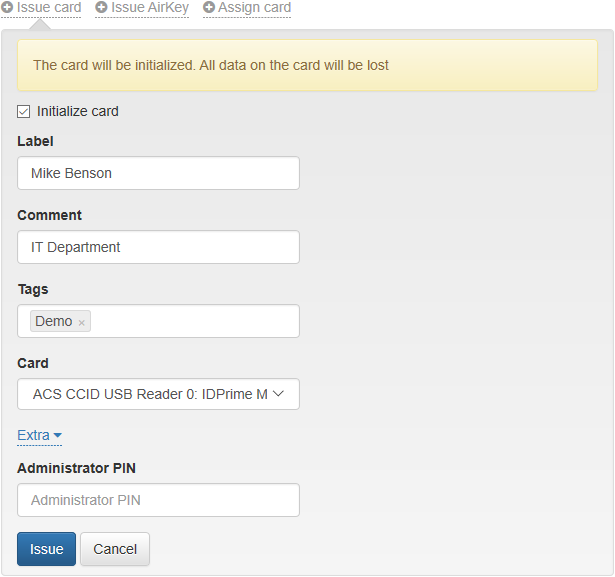Open the Card reader dropdown
Screen dimensions: 615x577
pos(158,394)
